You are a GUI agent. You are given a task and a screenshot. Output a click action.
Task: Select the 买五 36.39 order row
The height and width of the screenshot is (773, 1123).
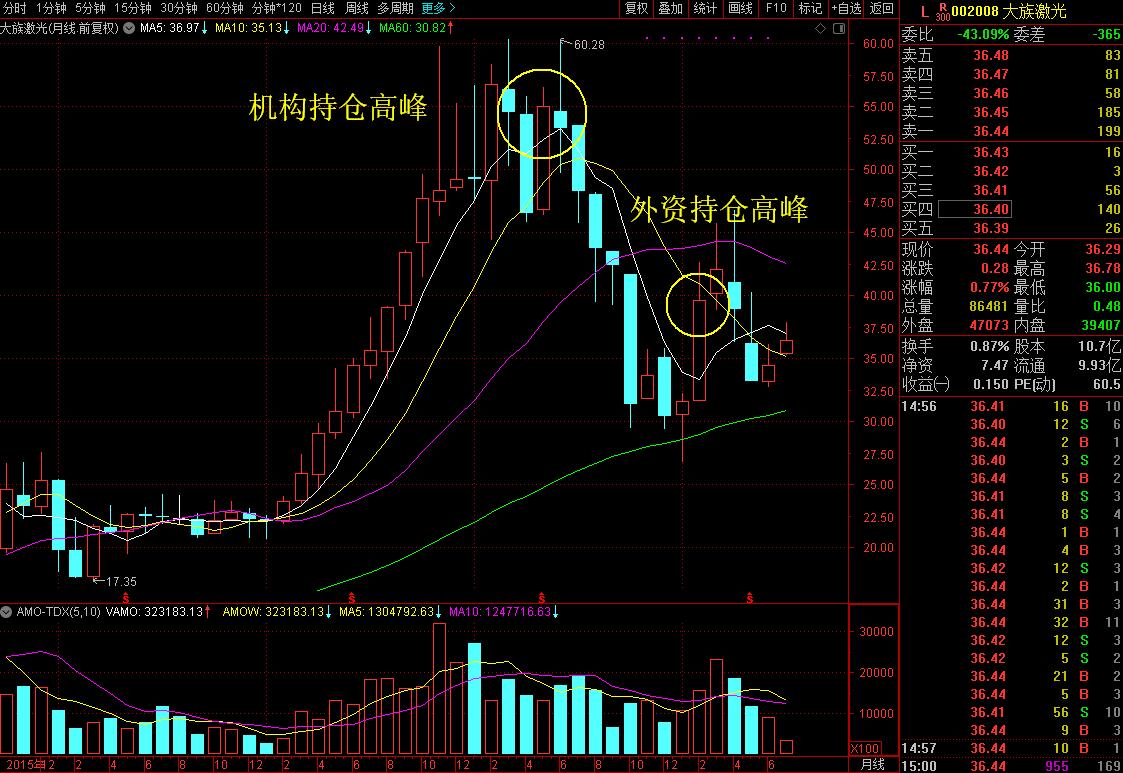(1011, 228)
